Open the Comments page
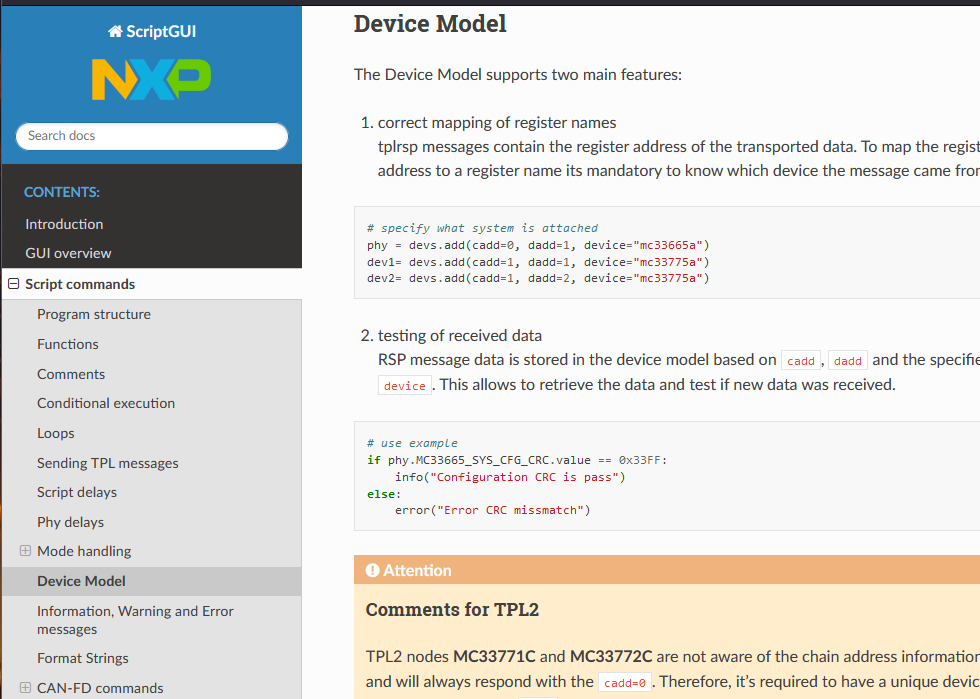 [71, 374]
